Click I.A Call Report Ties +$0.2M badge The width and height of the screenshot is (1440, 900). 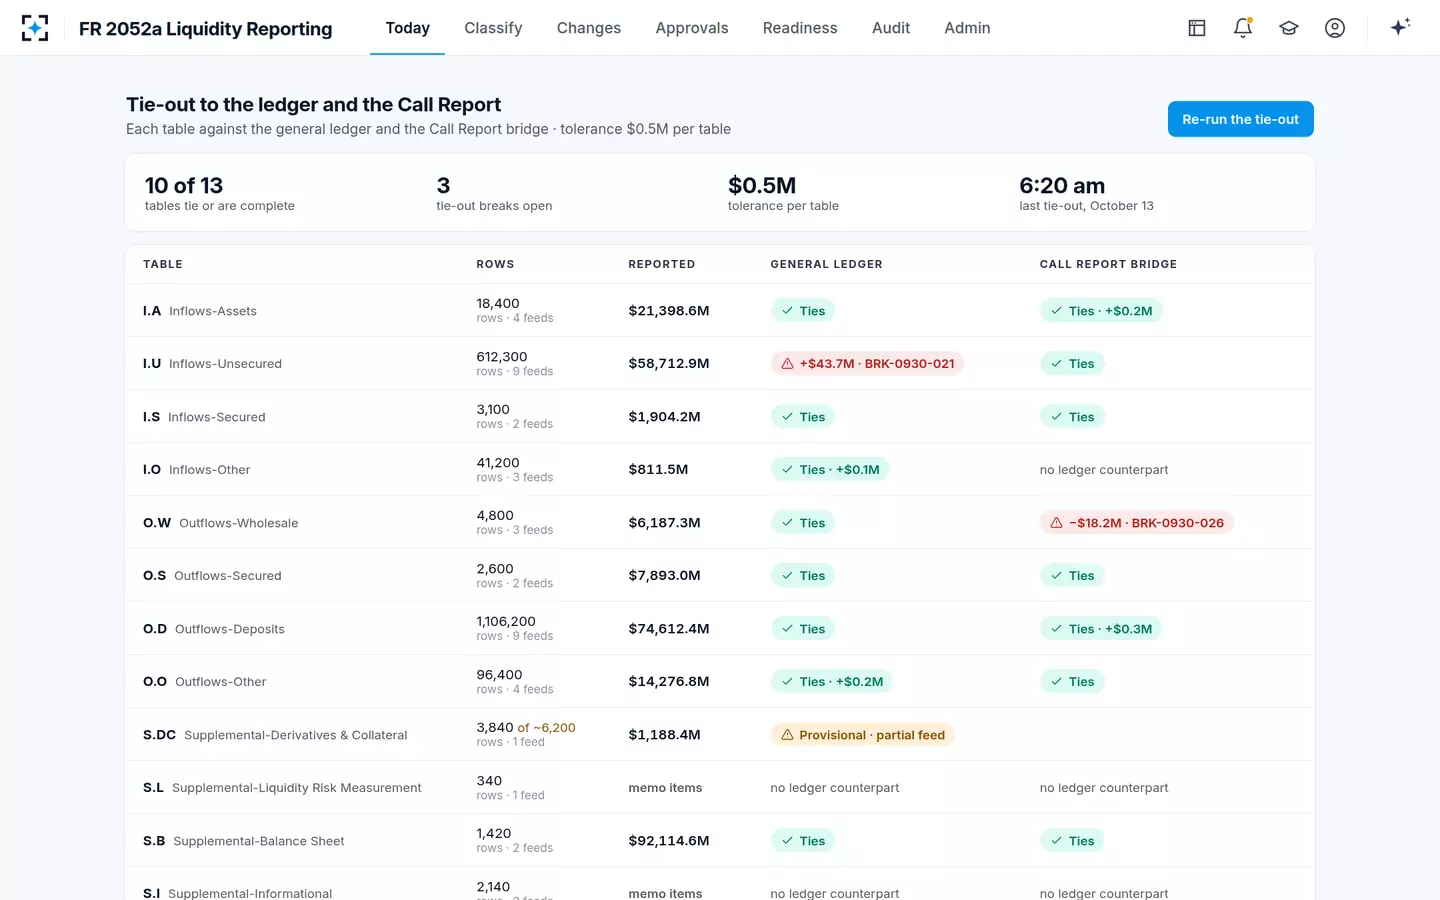1101,311
